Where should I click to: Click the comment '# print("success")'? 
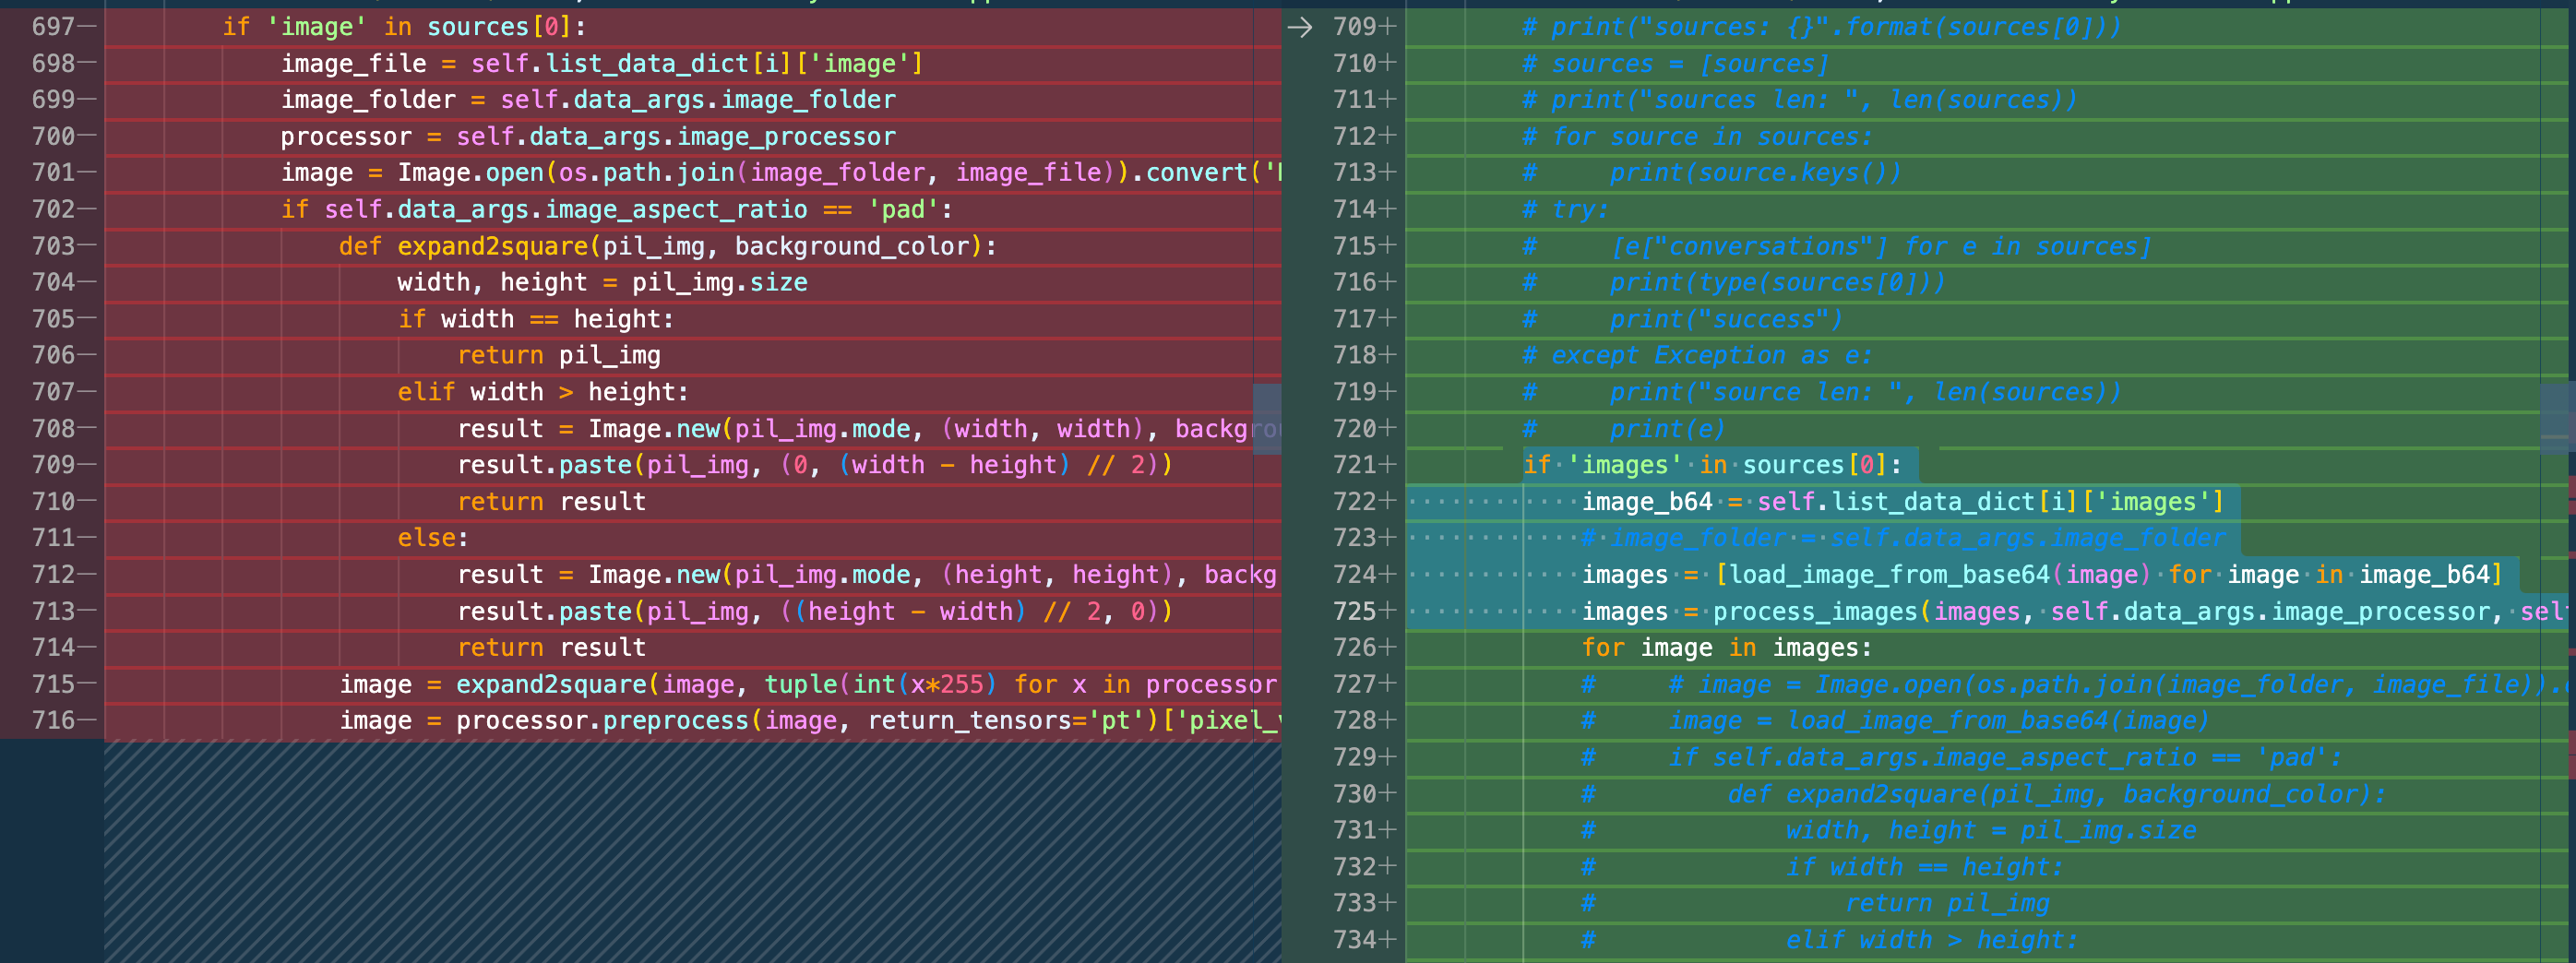click(1682, 319)
